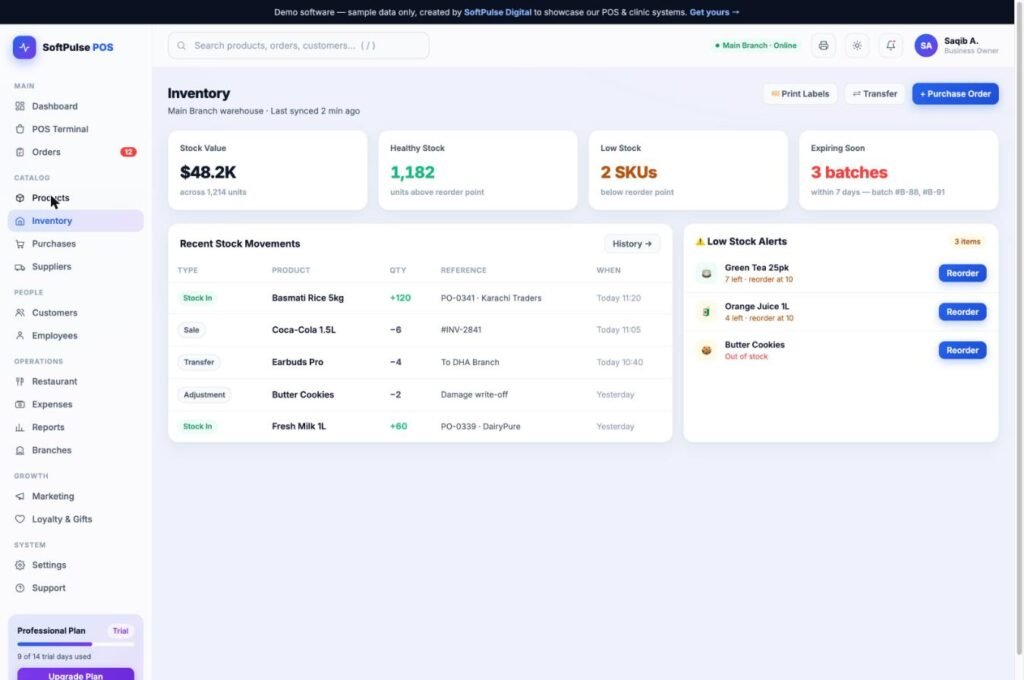Screen dimensions: 1024x680
Task: Click the red Orders count badge
Action: click(x=128, y=152)
